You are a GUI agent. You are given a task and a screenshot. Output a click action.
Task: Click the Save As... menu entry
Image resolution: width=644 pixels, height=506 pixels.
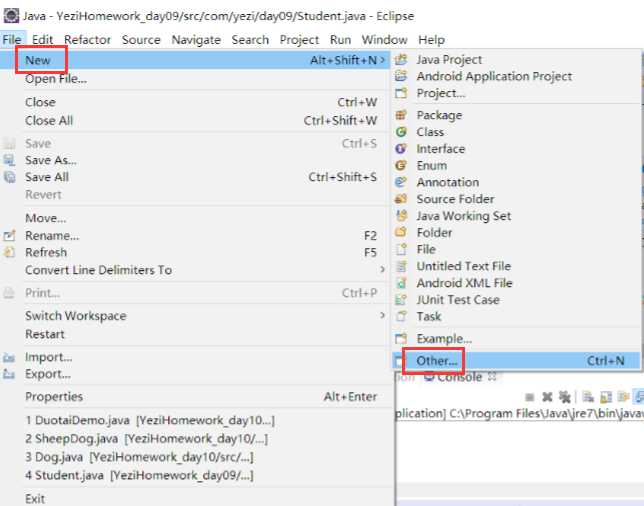pyautogui.click(x=195, y=160)
